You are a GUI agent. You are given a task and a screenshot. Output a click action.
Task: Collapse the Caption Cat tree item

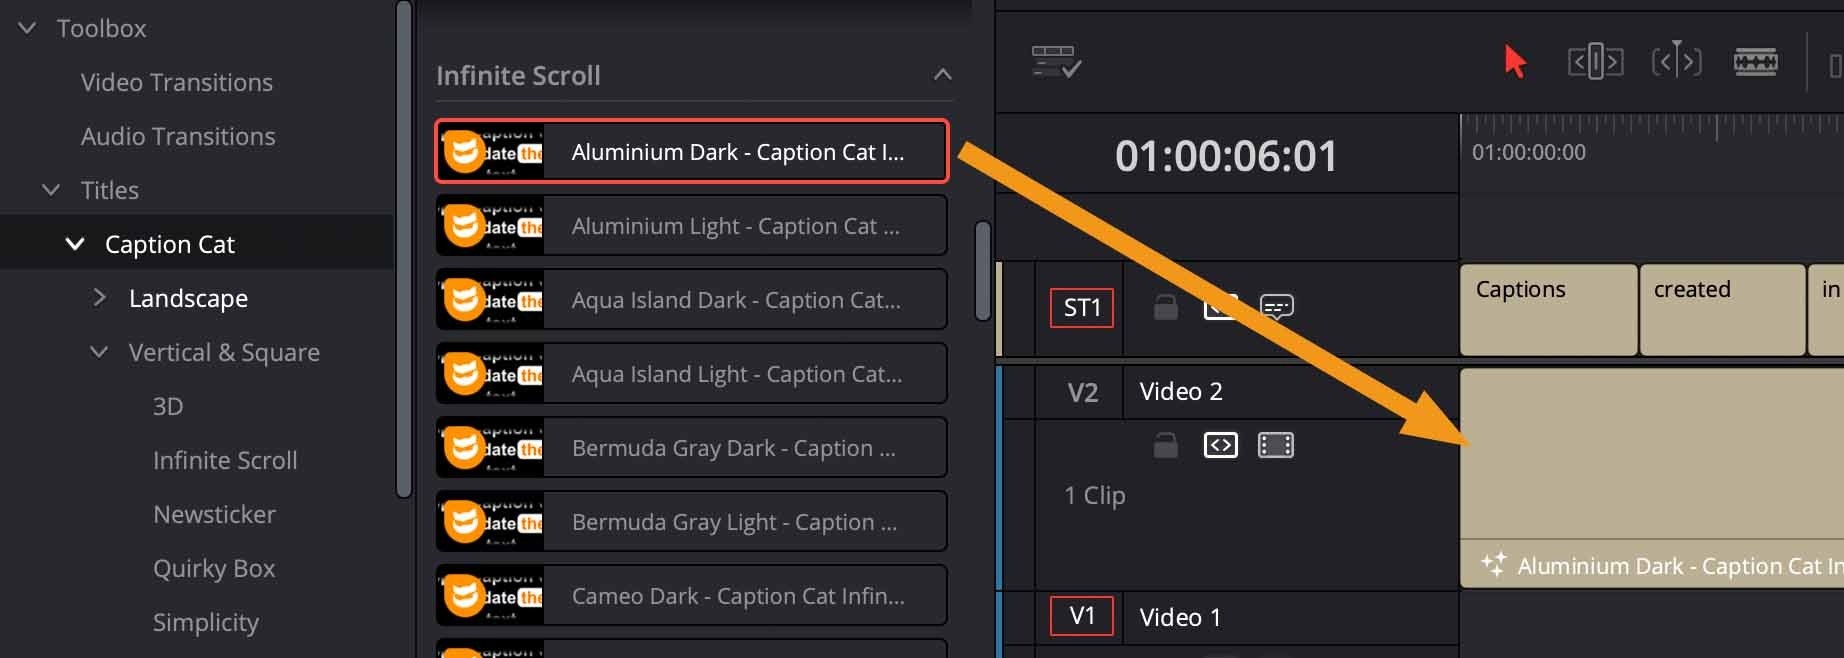pos(76,243)
